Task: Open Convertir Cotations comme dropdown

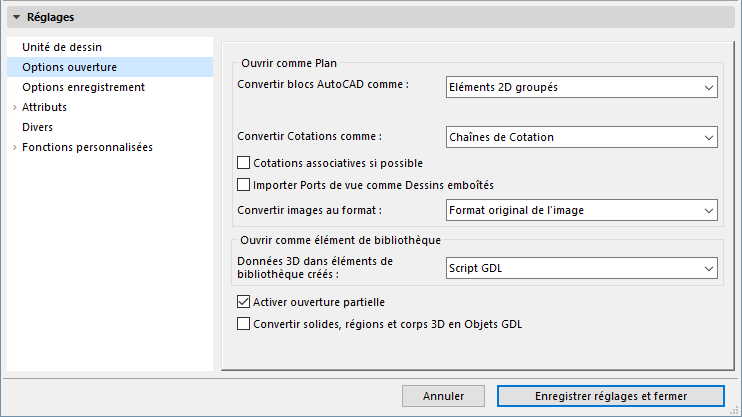Action: [x=580, y=137]
